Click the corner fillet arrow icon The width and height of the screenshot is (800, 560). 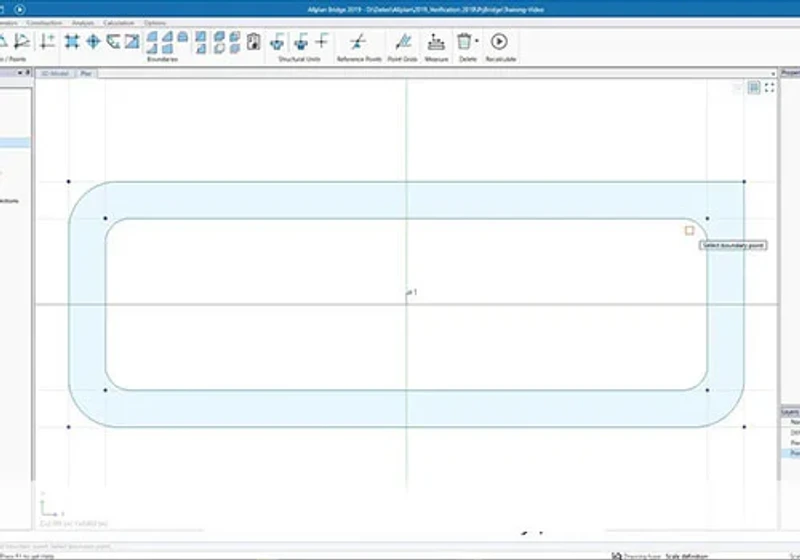113,41
